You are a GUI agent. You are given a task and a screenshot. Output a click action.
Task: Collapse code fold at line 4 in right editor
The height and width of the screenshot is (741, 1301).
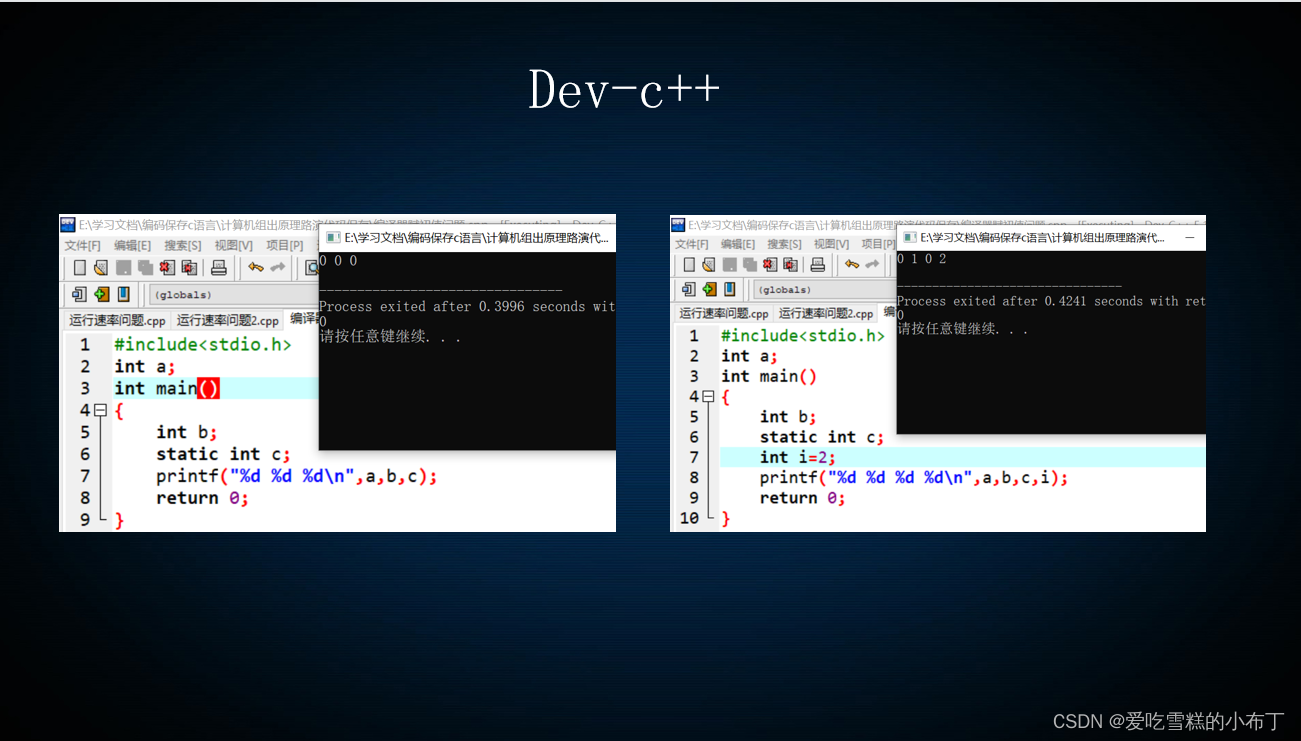click(x=708, y=397)
